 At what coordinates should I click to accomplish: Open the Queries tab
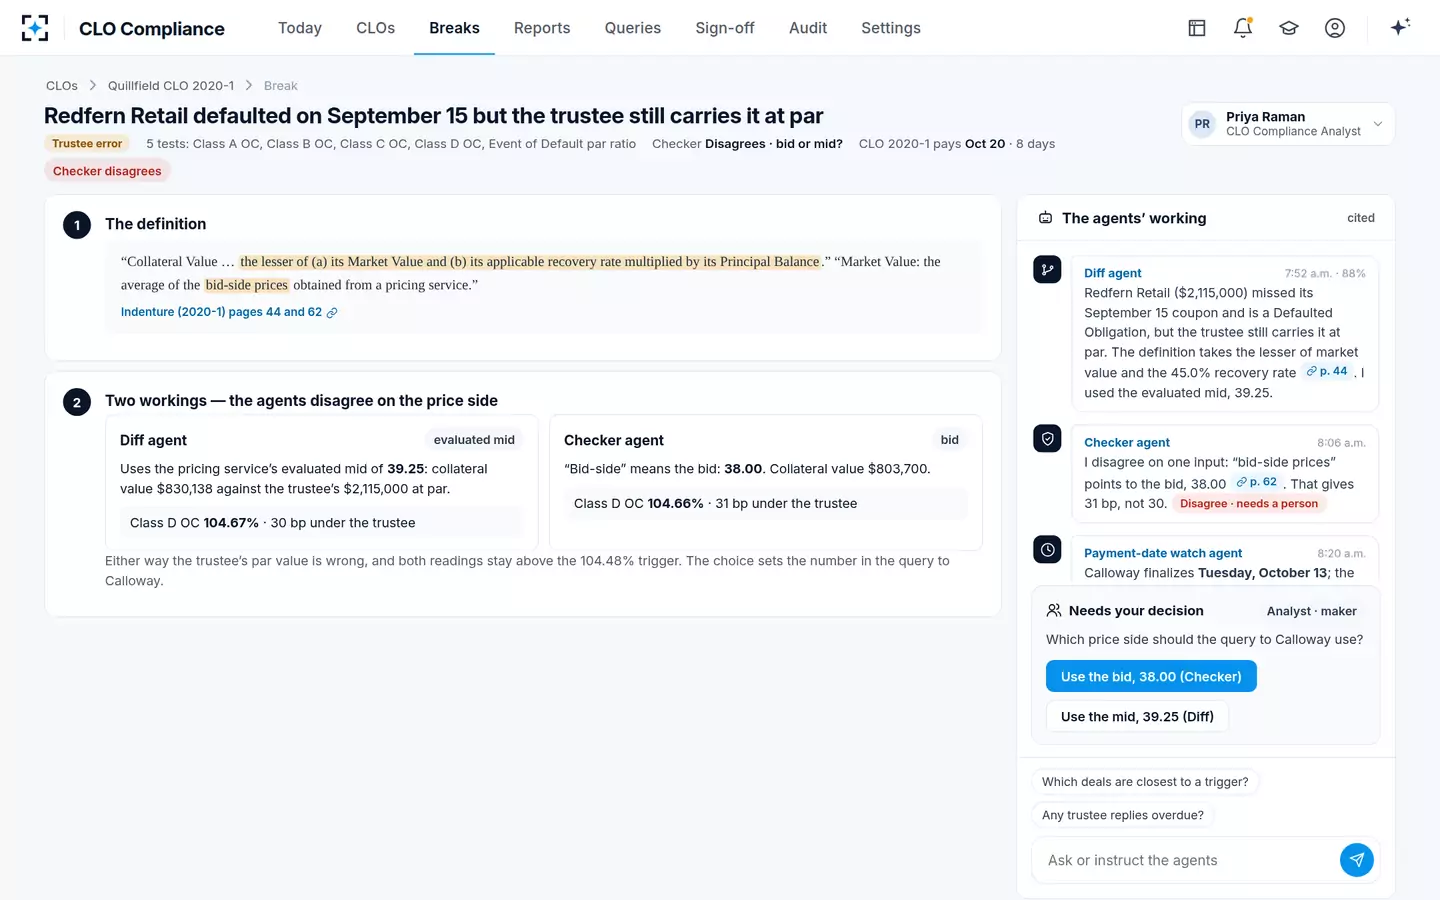point(633,28)
